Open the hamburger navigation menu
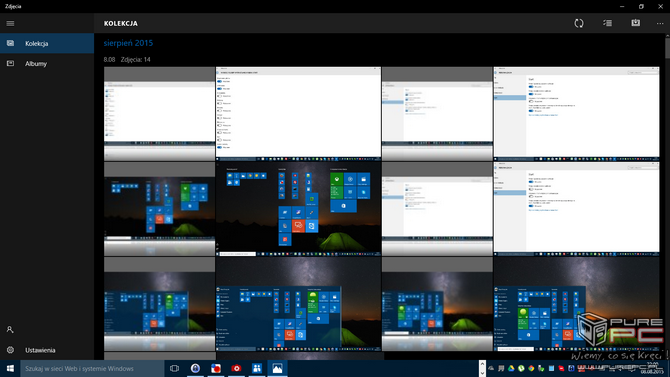 pyautogui.click(x=10, y=24)
